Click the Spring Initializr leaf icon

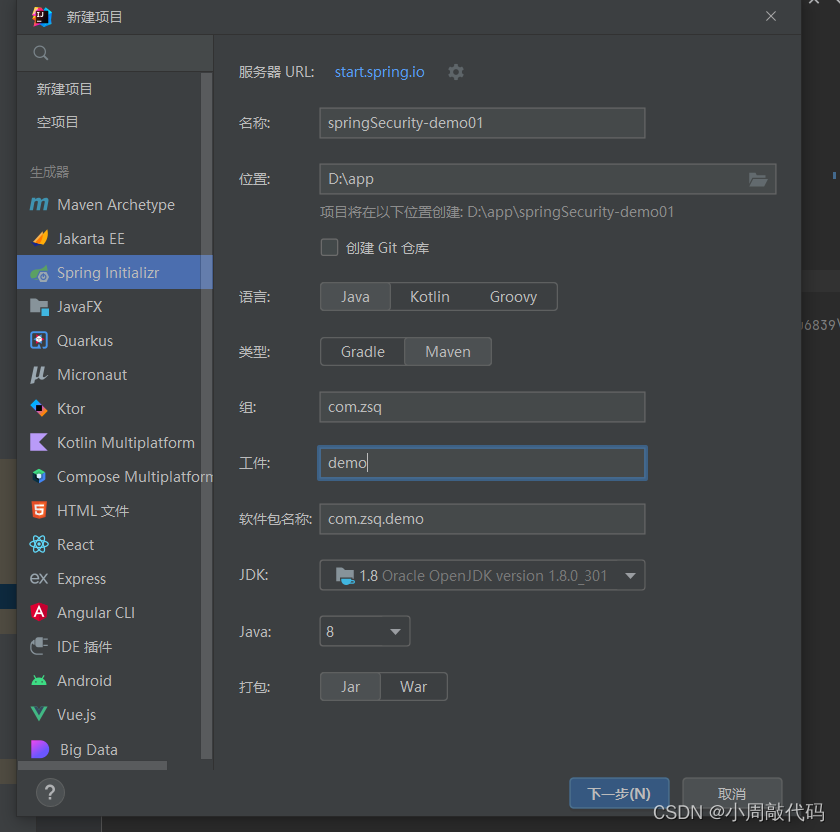40,273
